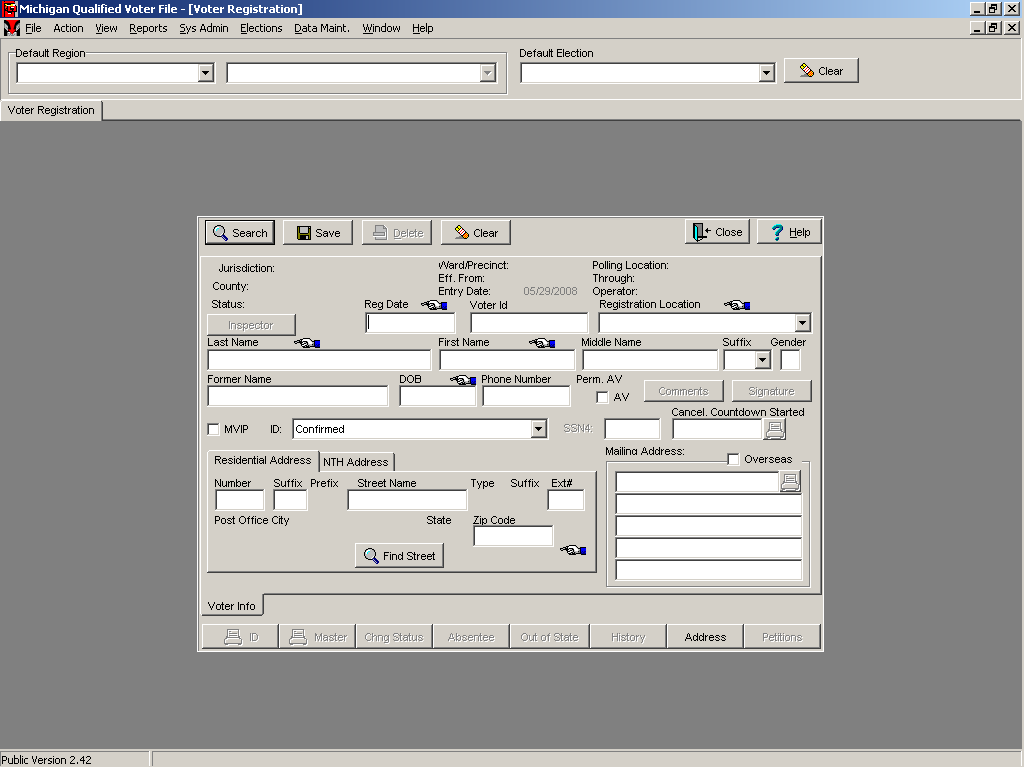The height and width of the screenshot is (768, 1024).
Task: Toggle the Perm. AV checkbox
Action: pos(602,398)
